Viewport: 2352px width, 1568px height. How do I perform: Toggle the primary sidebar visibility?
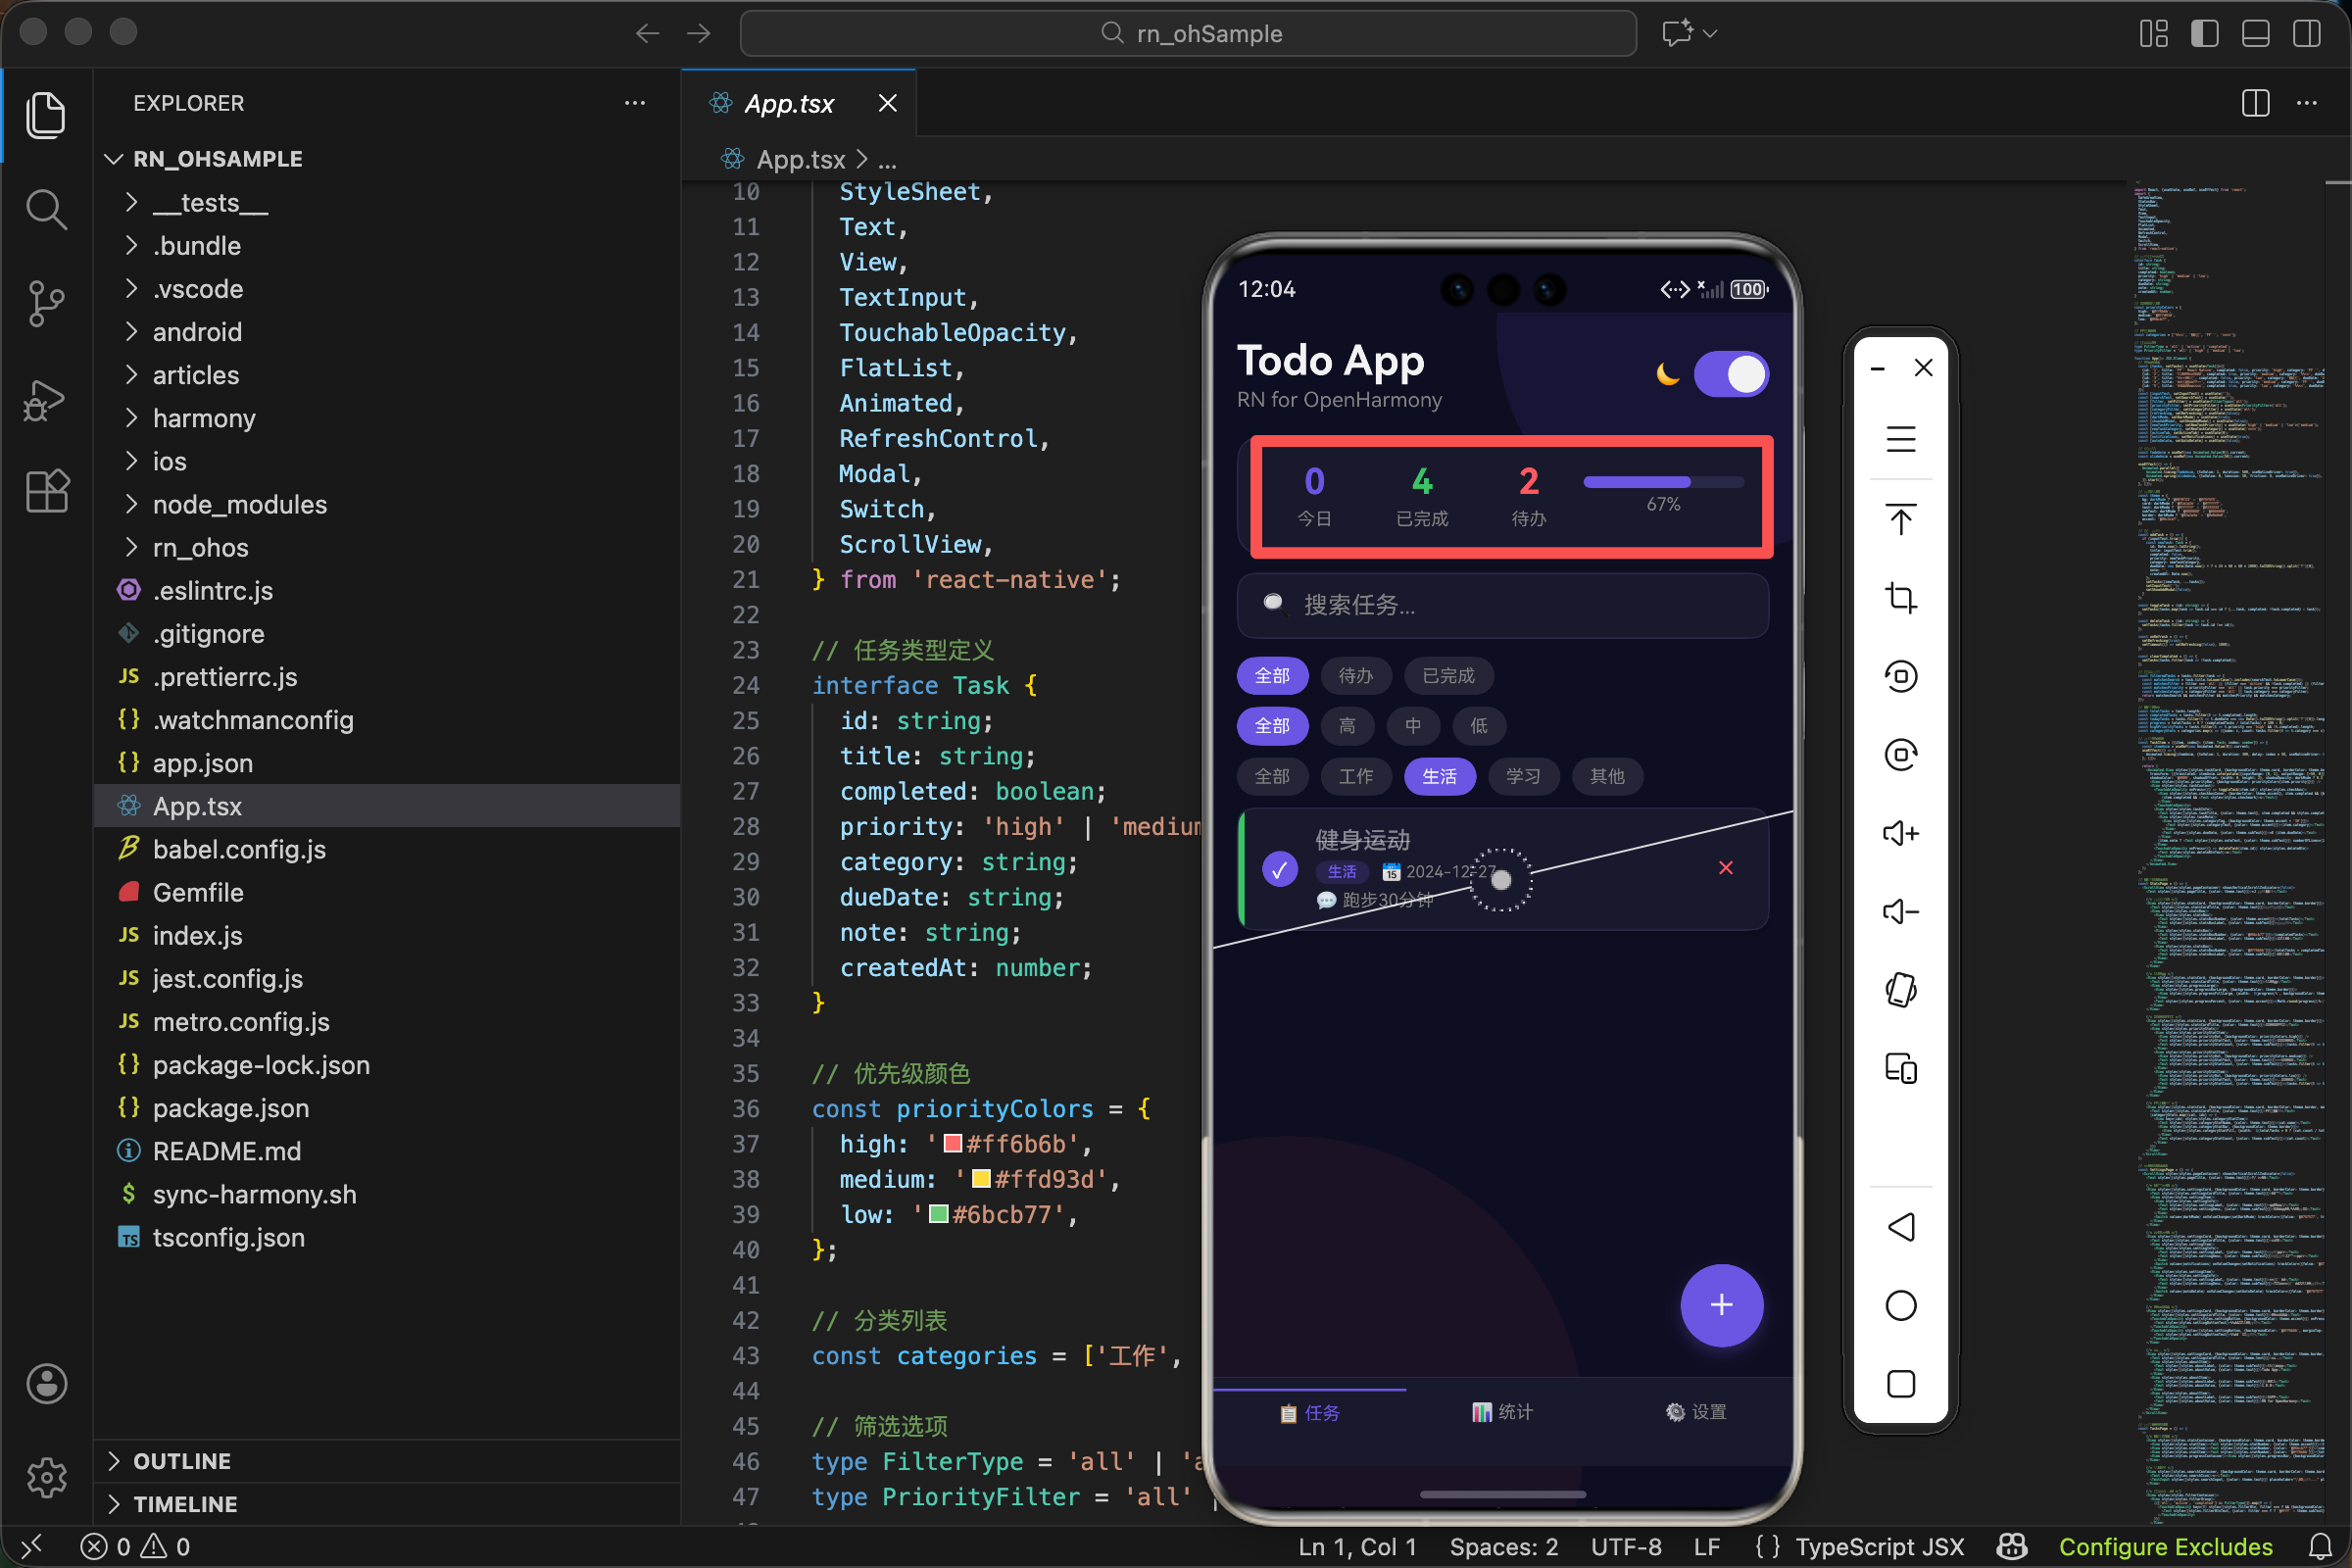point(2204,33)
